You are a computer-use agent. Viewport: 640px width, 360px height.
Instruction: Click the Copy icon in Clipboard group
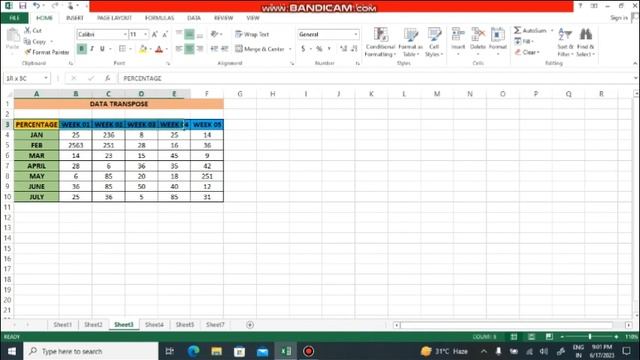[27, 41]
